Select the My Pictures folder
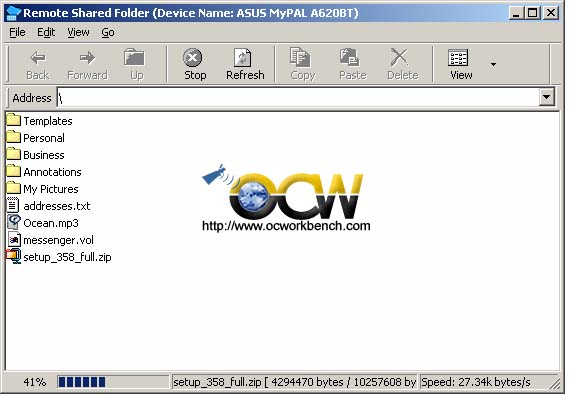The width and height of the screenshot is (571, 397). point(51,189)
